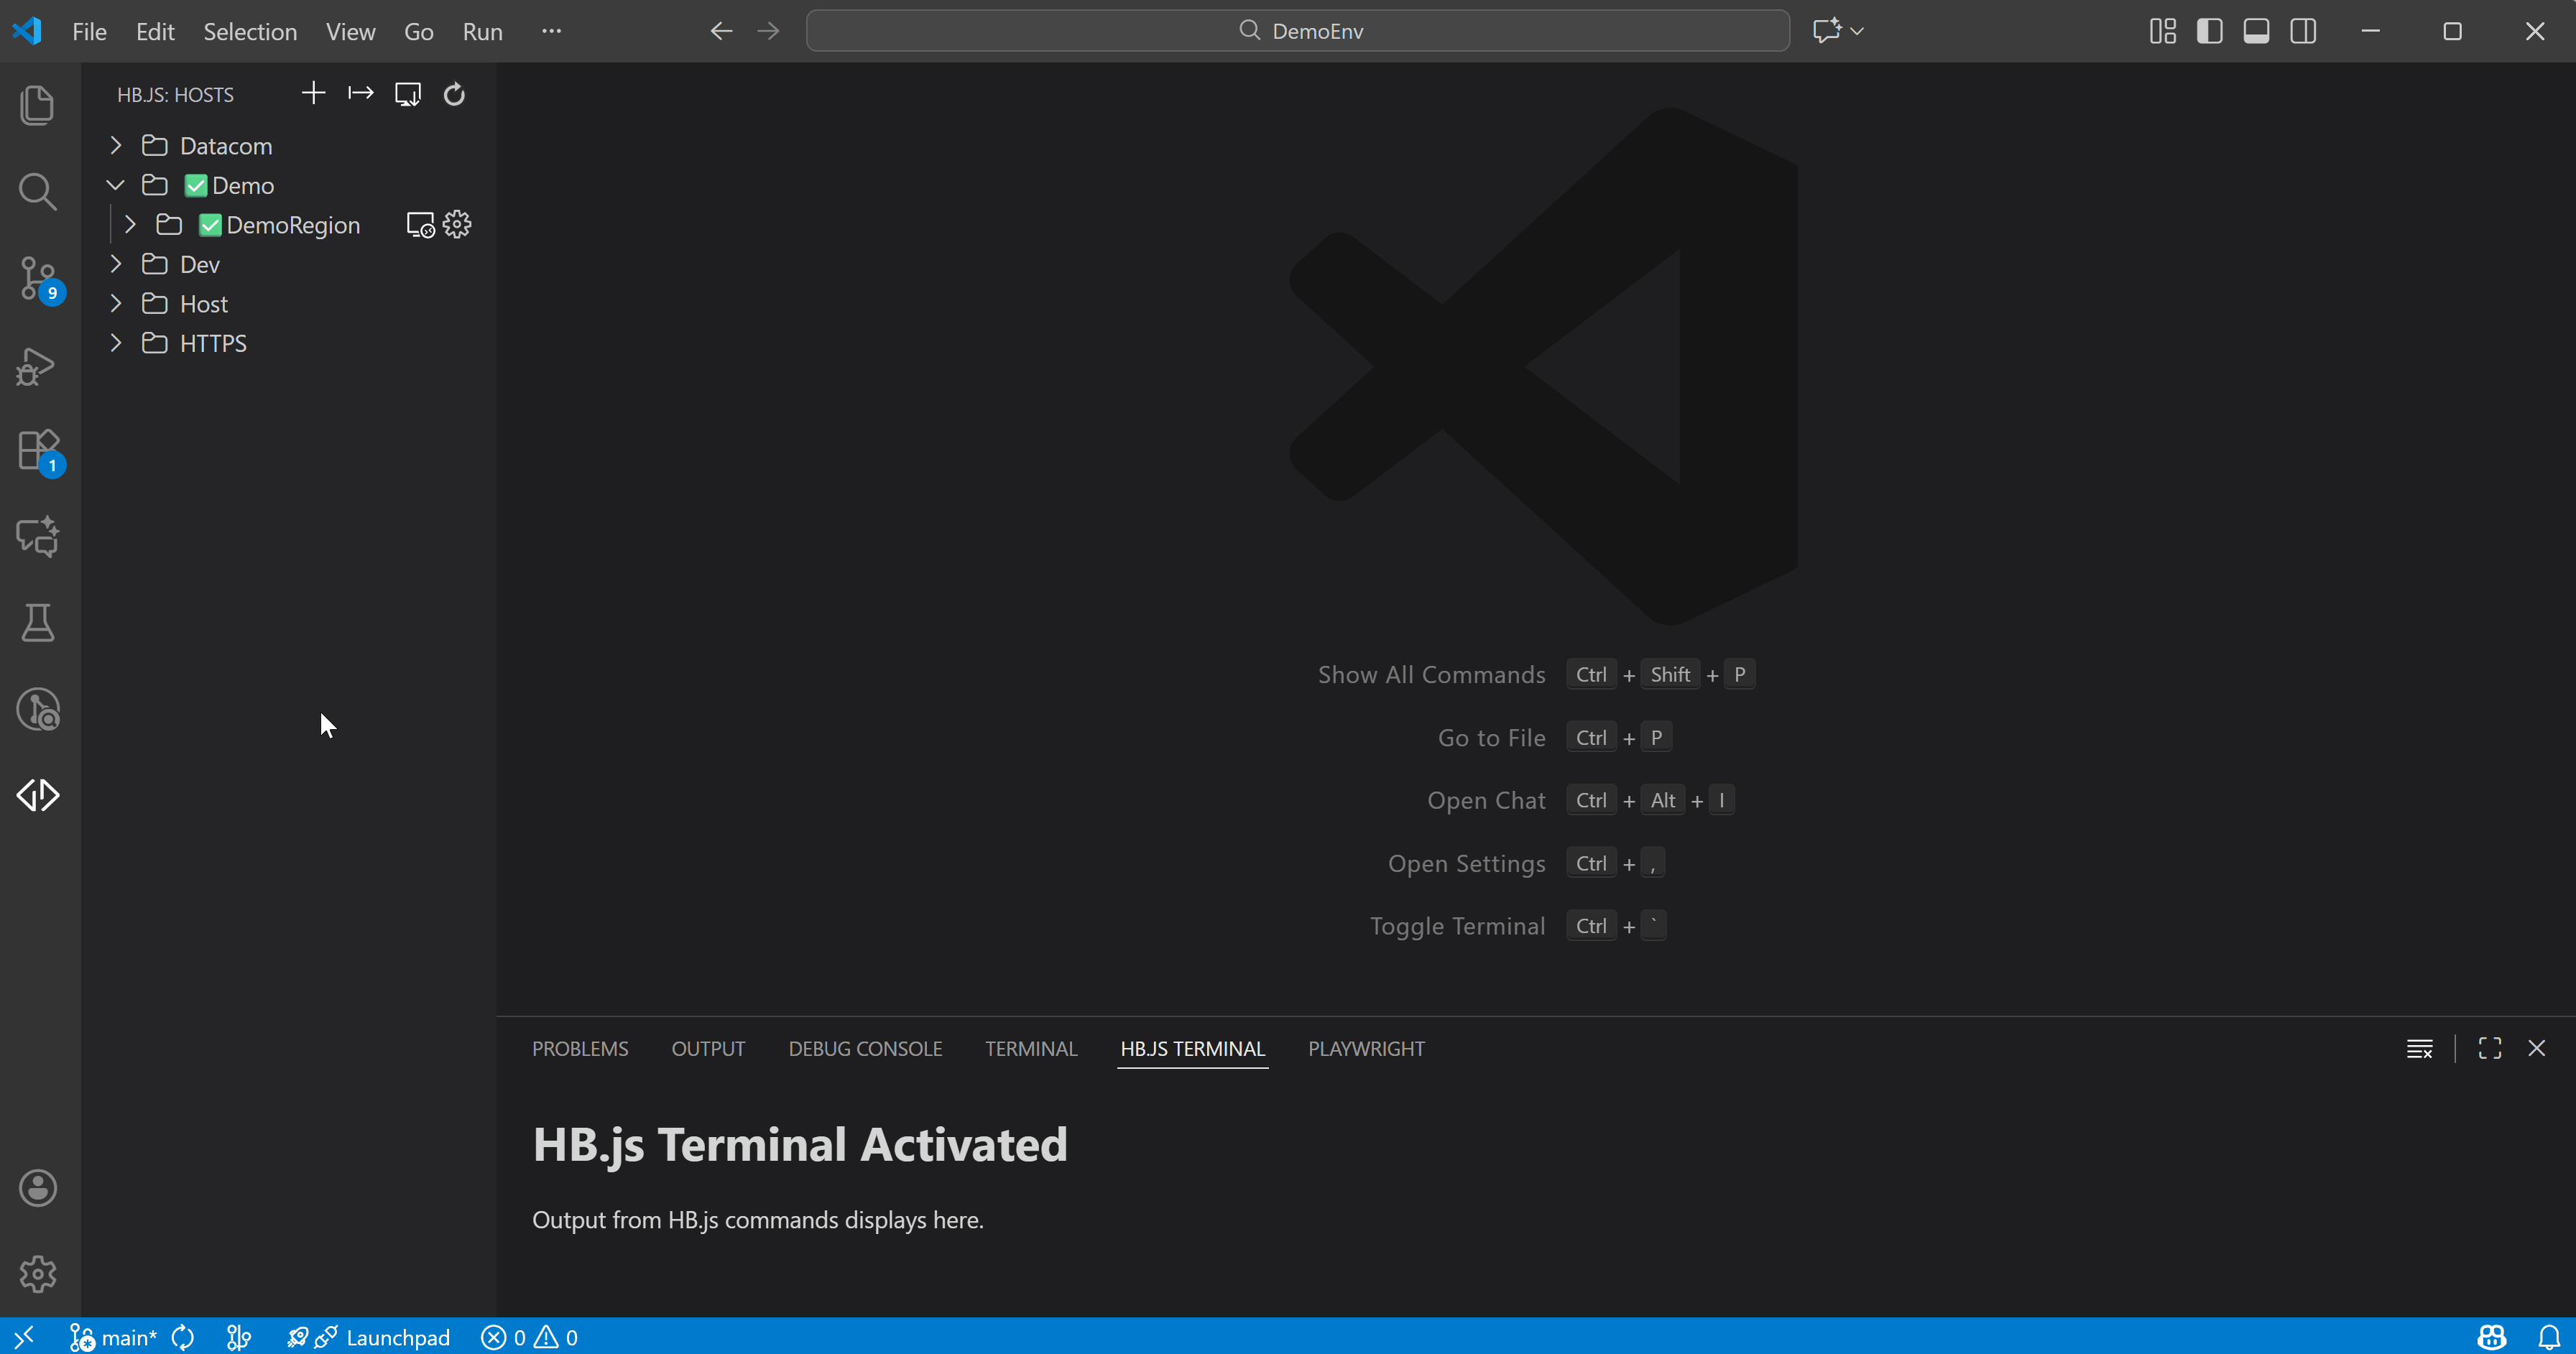Clear HB.js terminal output icon
Viewport: 2576px width, 1354px height.
tap(2419, 1048)
